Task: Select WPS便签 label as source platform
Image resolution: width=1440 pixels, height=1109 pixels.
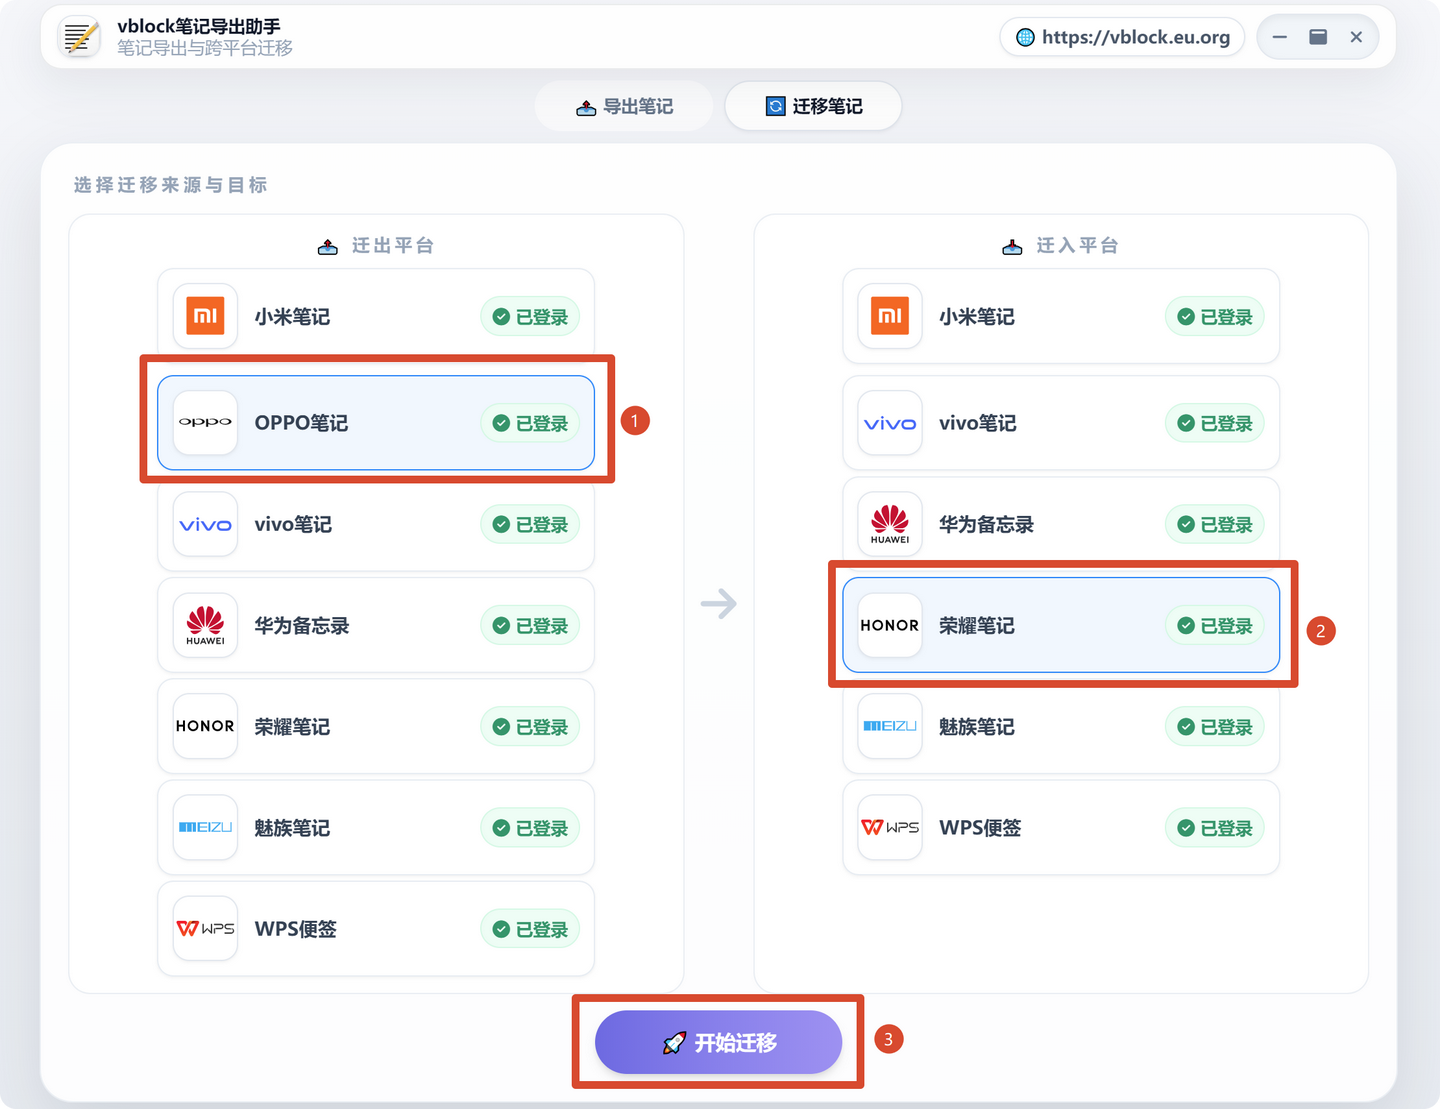Action: (x=296, y=929)
